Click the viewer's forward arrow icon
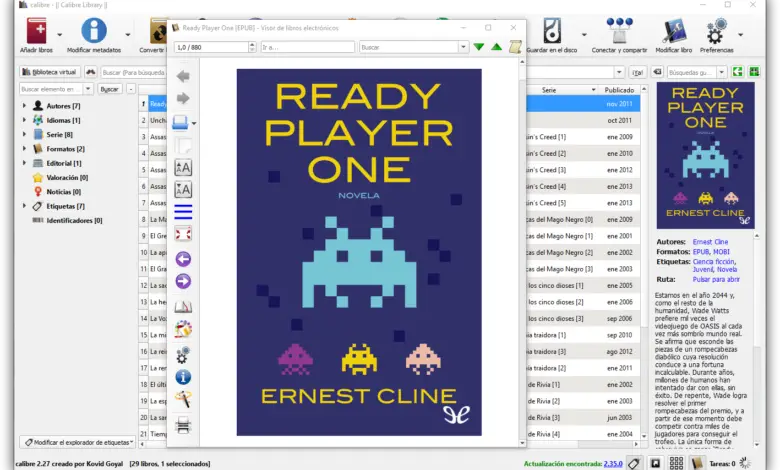 [183, 98]
